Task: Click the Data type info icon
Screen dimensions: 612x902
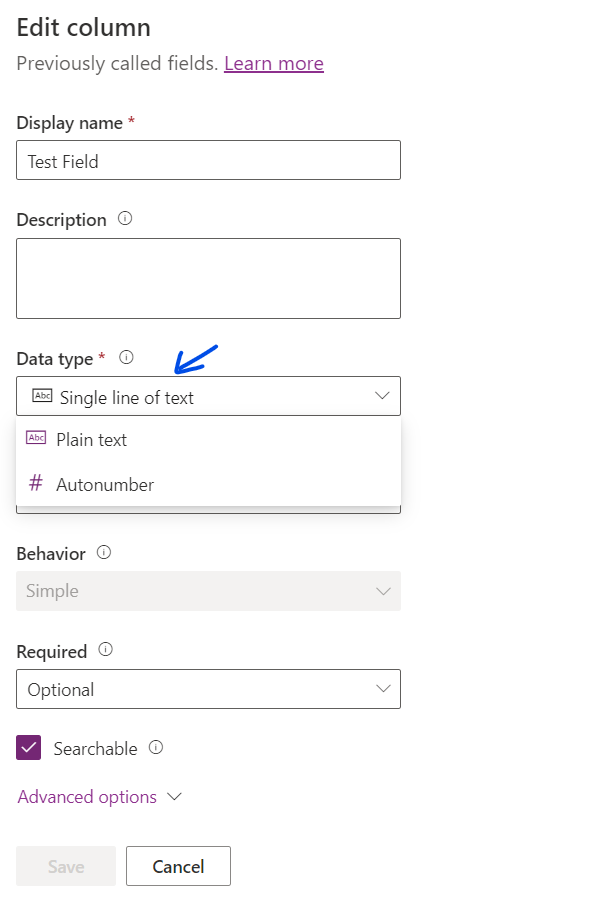Action: point(126,357)
